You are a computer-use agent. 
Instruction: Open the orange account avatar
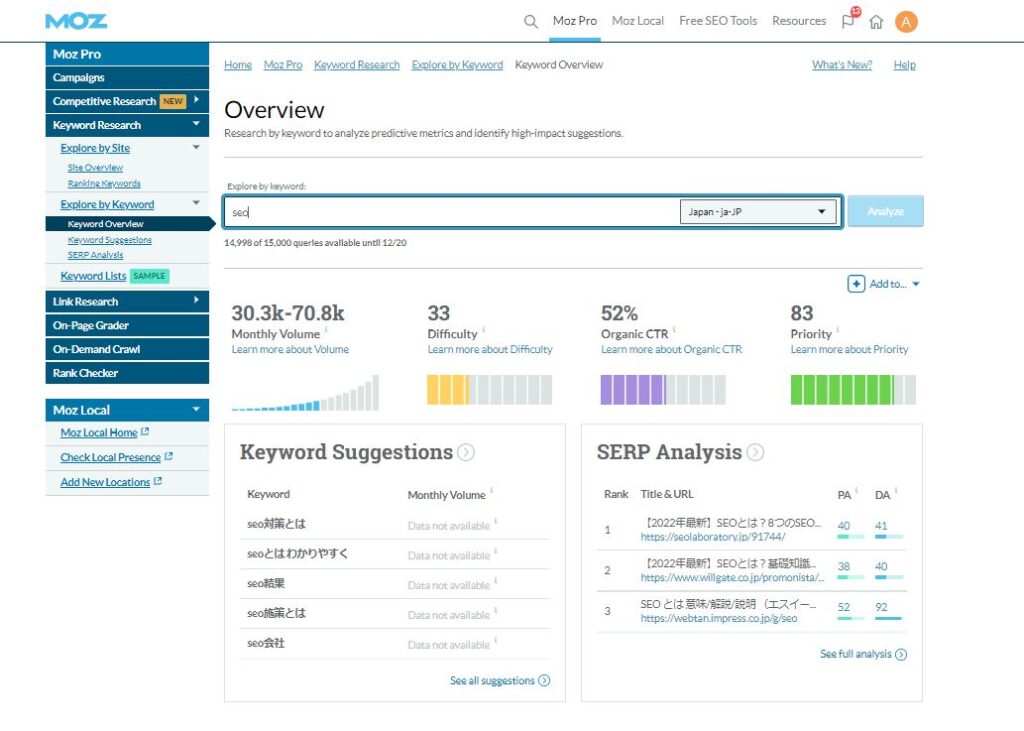(x=906, y=22)
